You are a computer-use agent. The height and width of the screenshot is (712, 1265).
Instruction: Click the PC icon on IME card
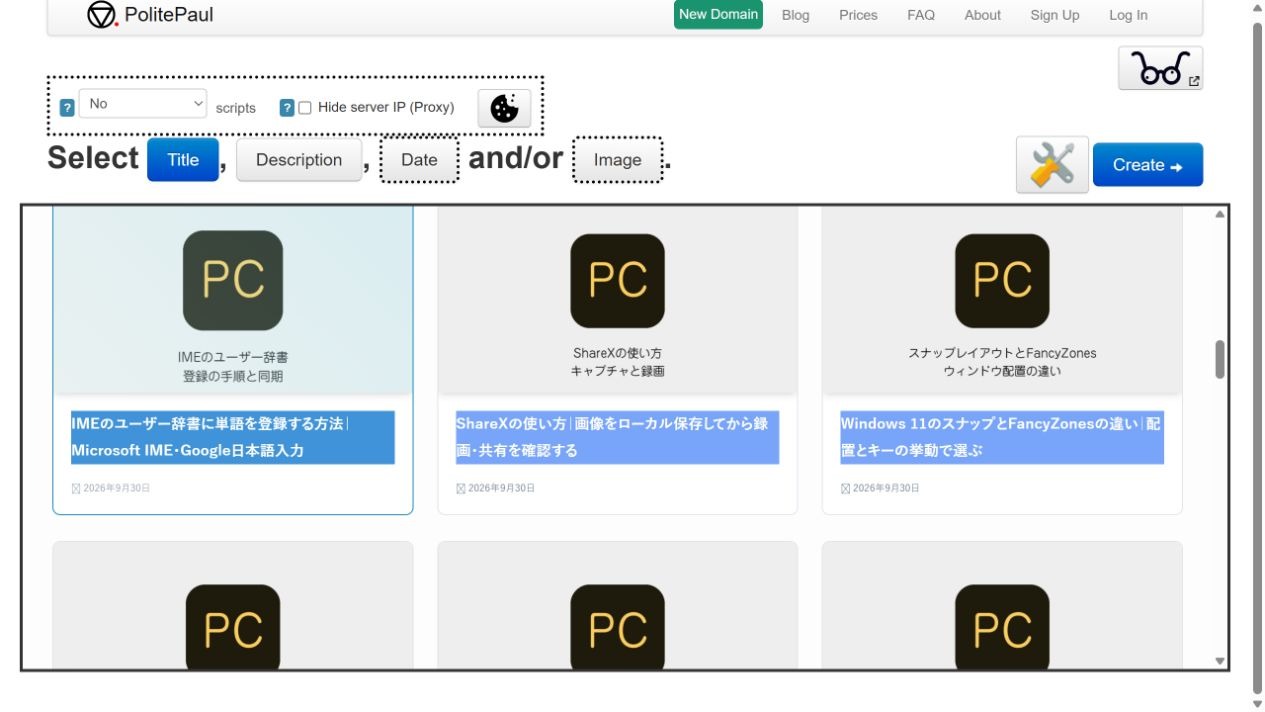pyautogui.click(x=233, y=281)
